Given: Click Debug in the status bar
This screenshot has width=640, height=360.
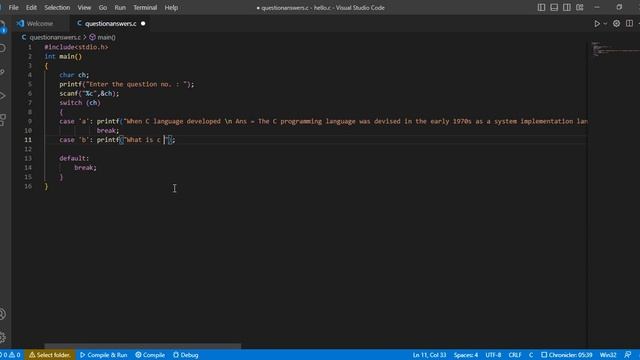Looking at the screenshot, I should point(185,355).
